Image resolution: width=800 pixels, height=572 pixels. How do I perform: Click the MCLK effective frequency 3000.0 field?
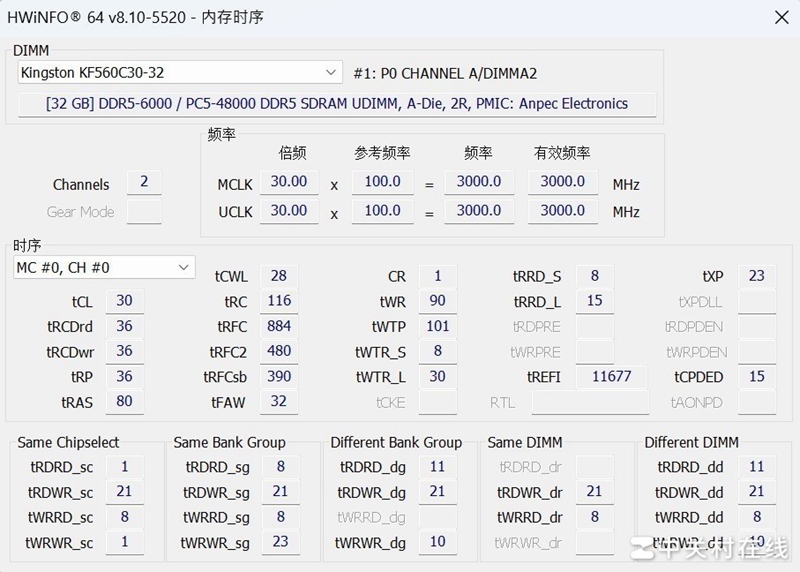563,182
